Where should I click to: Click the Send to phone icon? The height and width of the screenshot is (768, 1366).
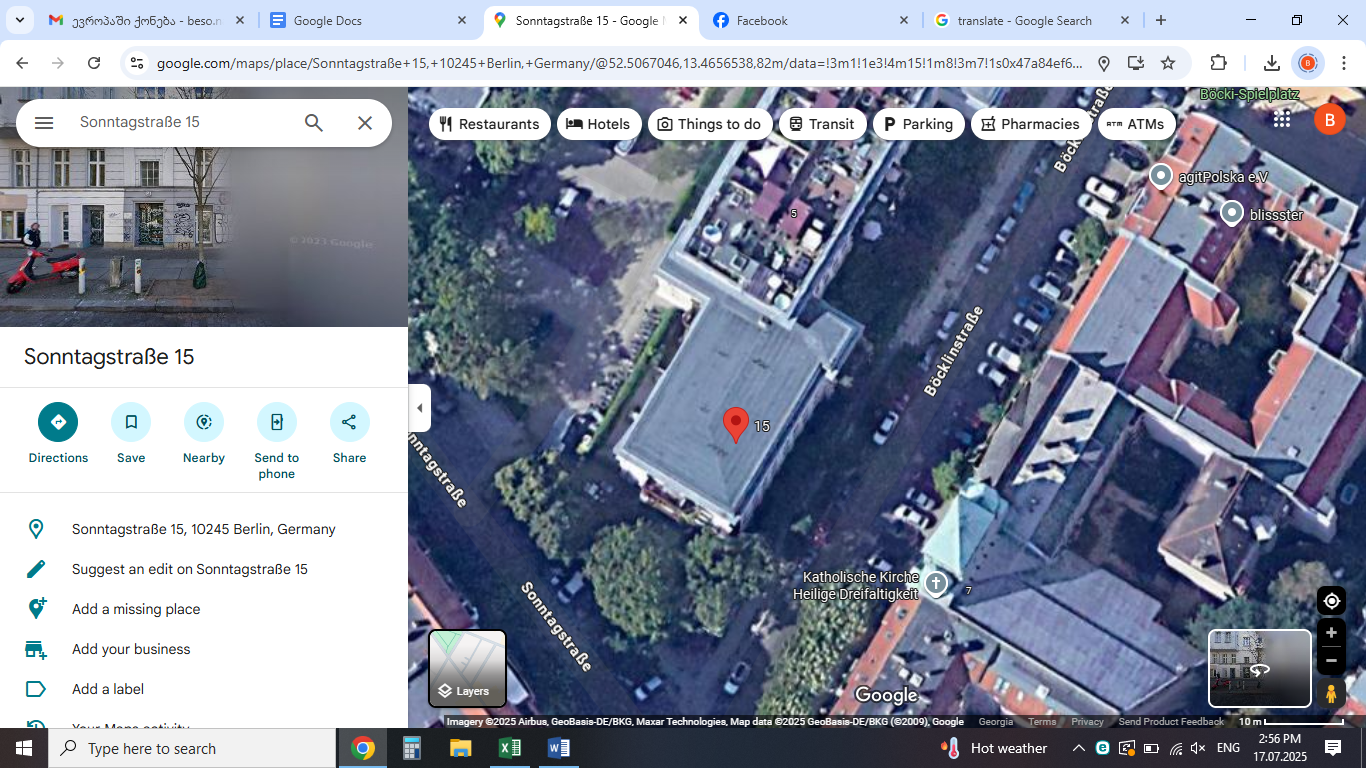coord(277,422)
